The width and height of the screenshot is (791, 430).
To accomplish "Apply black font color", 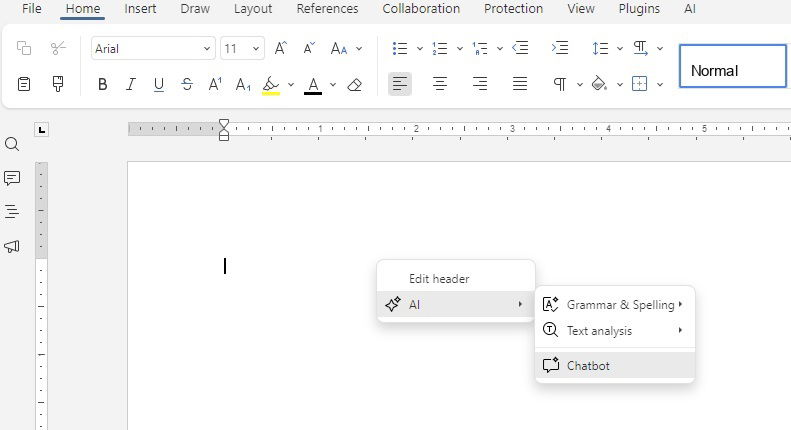I will pyautogui.click(x=313, y=85).
